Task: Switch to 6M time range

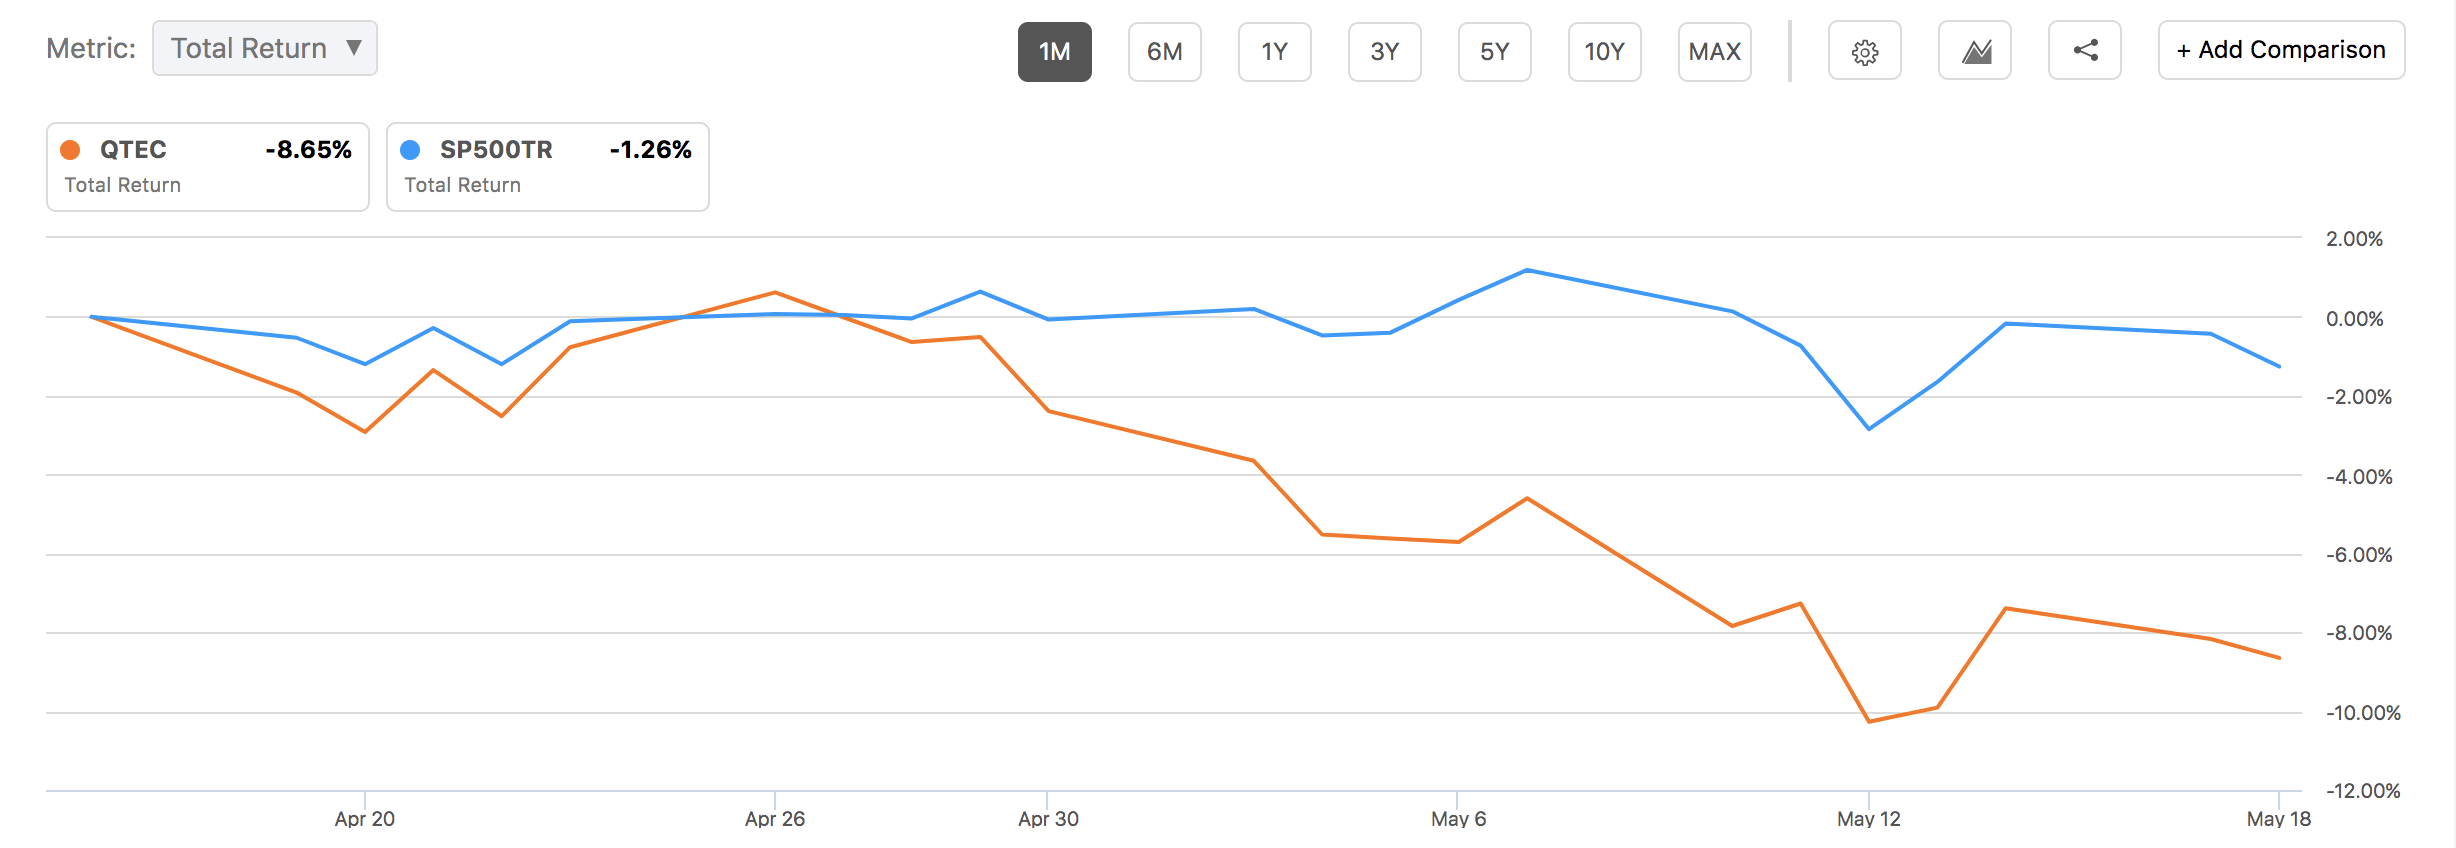Action: point(1164,51)
